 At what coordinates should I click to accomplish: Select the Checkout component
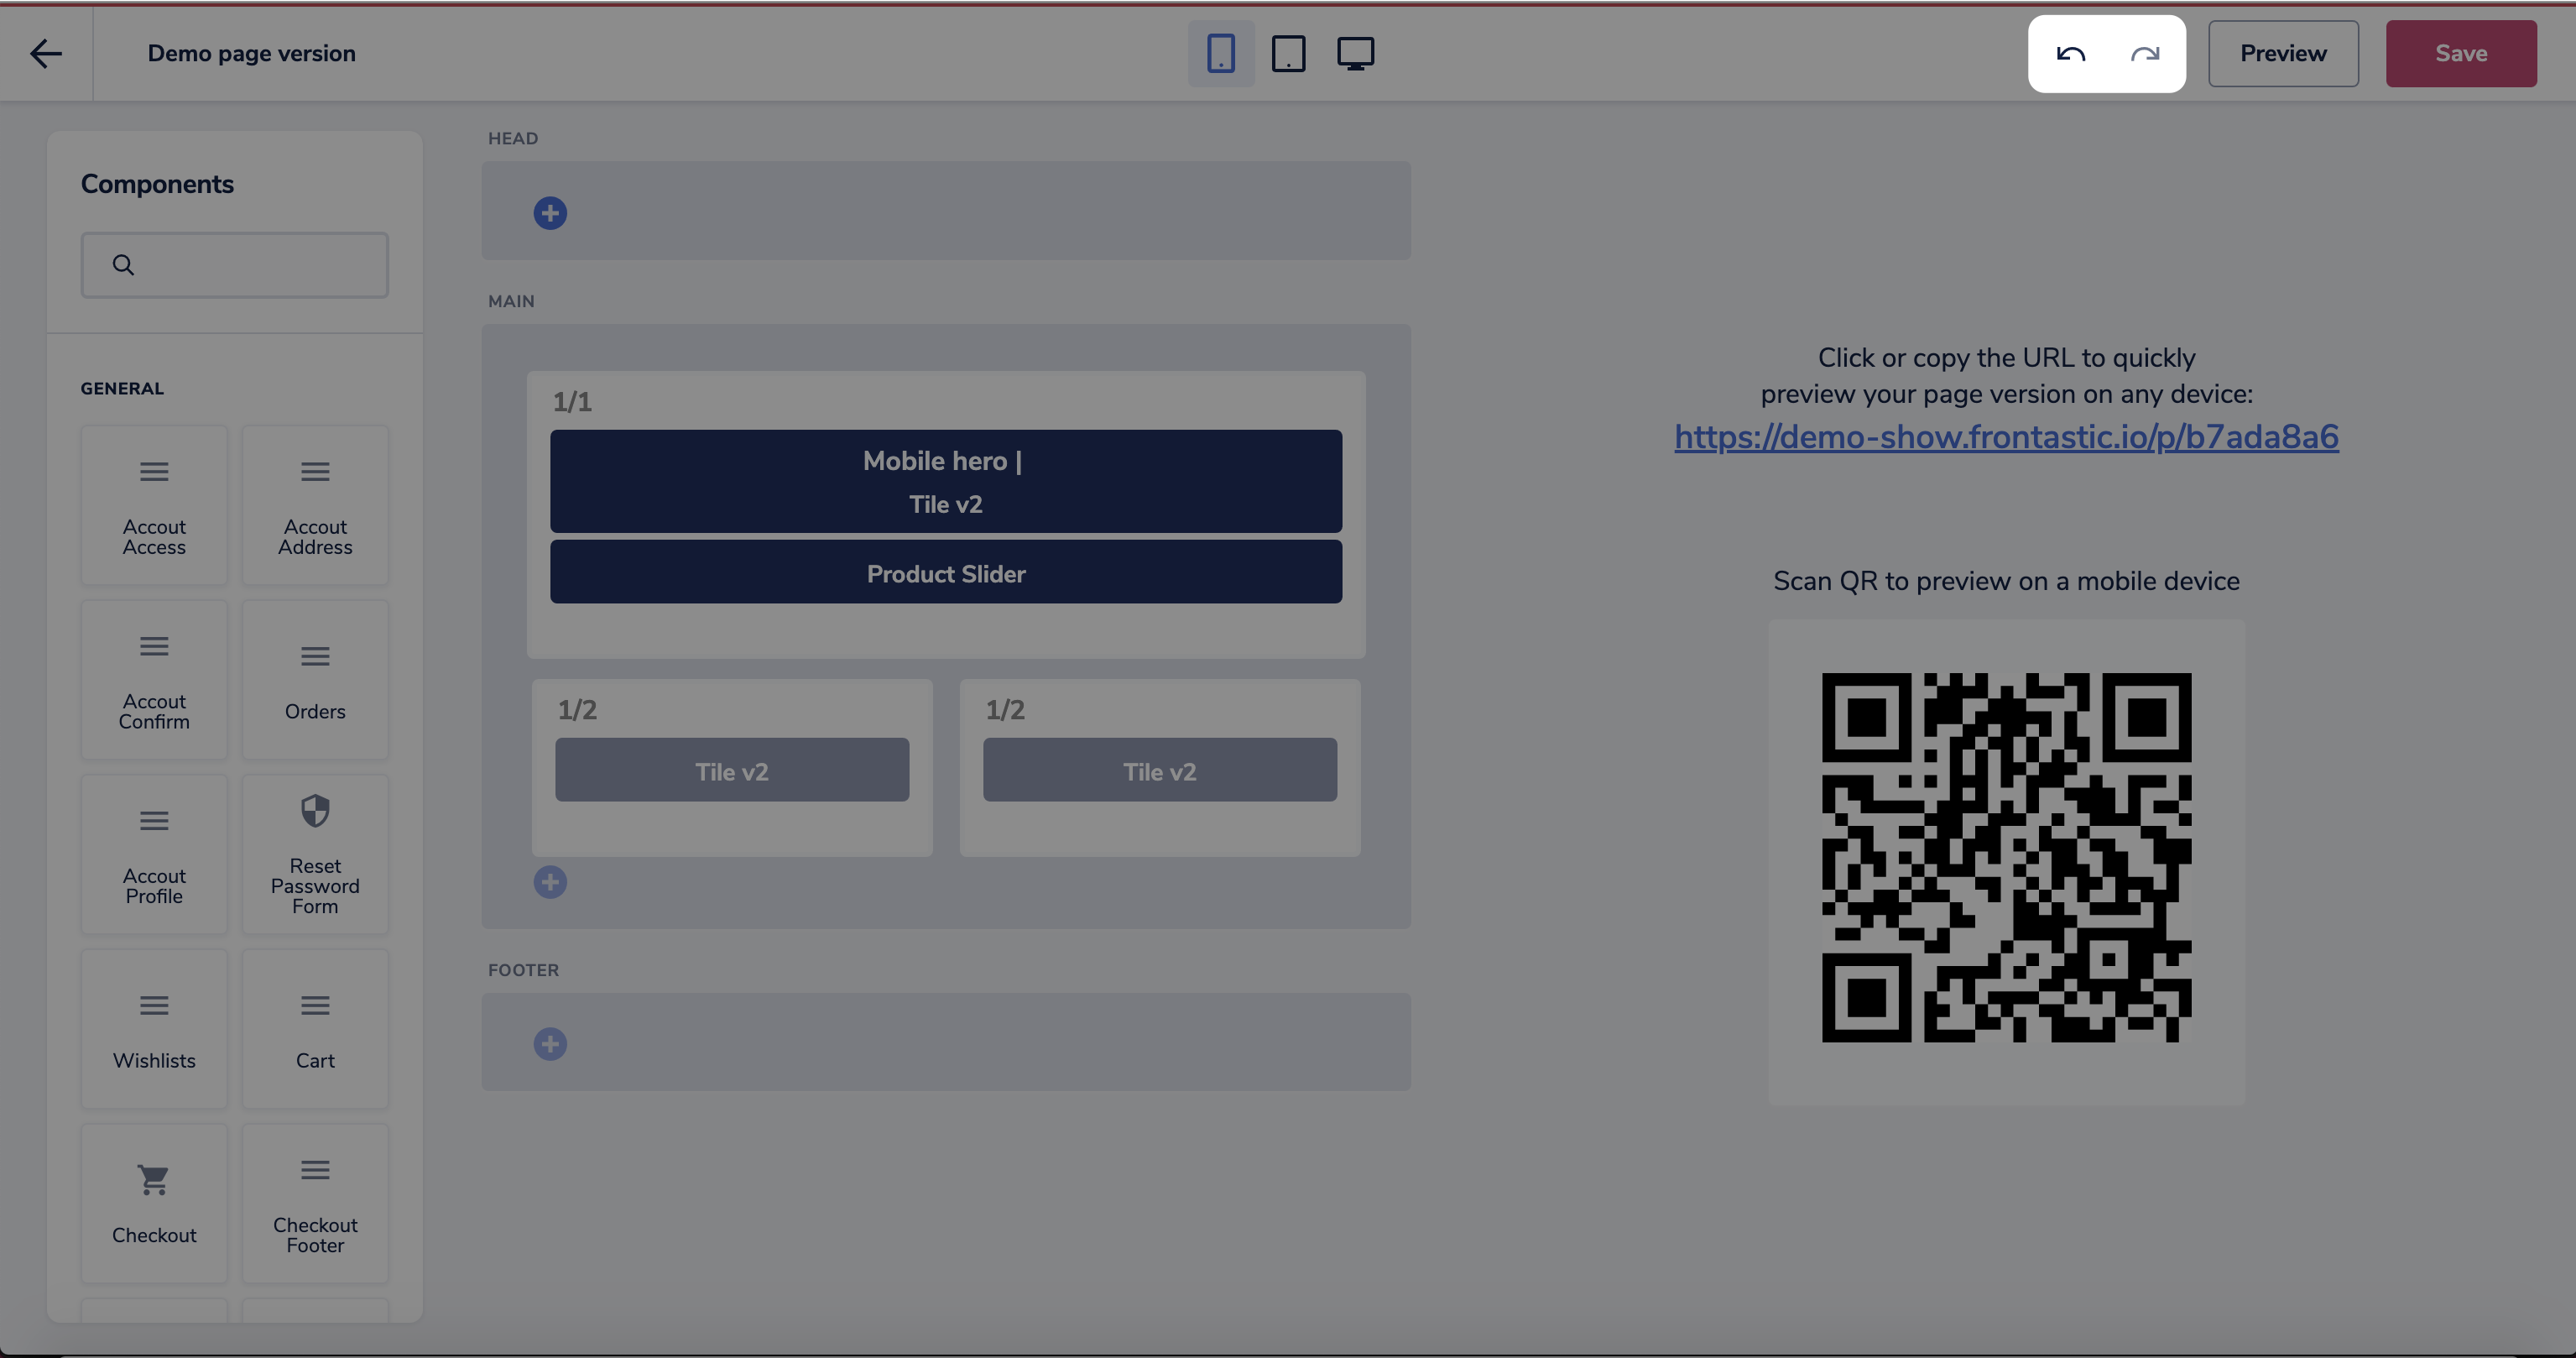154,1203
